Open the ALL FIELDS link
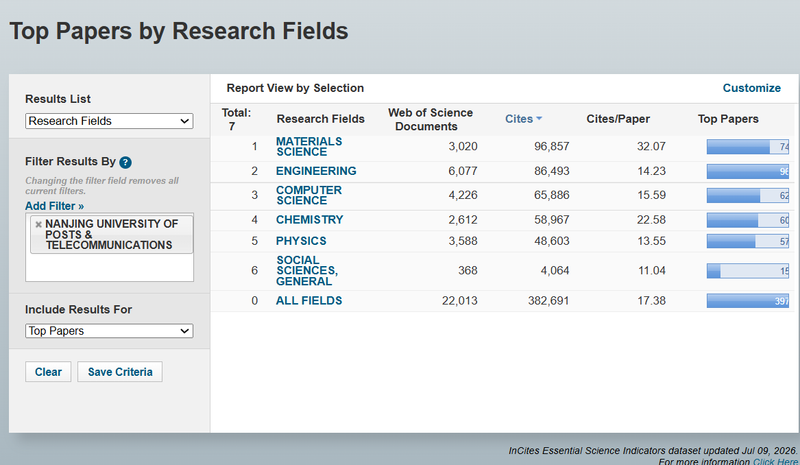 point(309,301)
